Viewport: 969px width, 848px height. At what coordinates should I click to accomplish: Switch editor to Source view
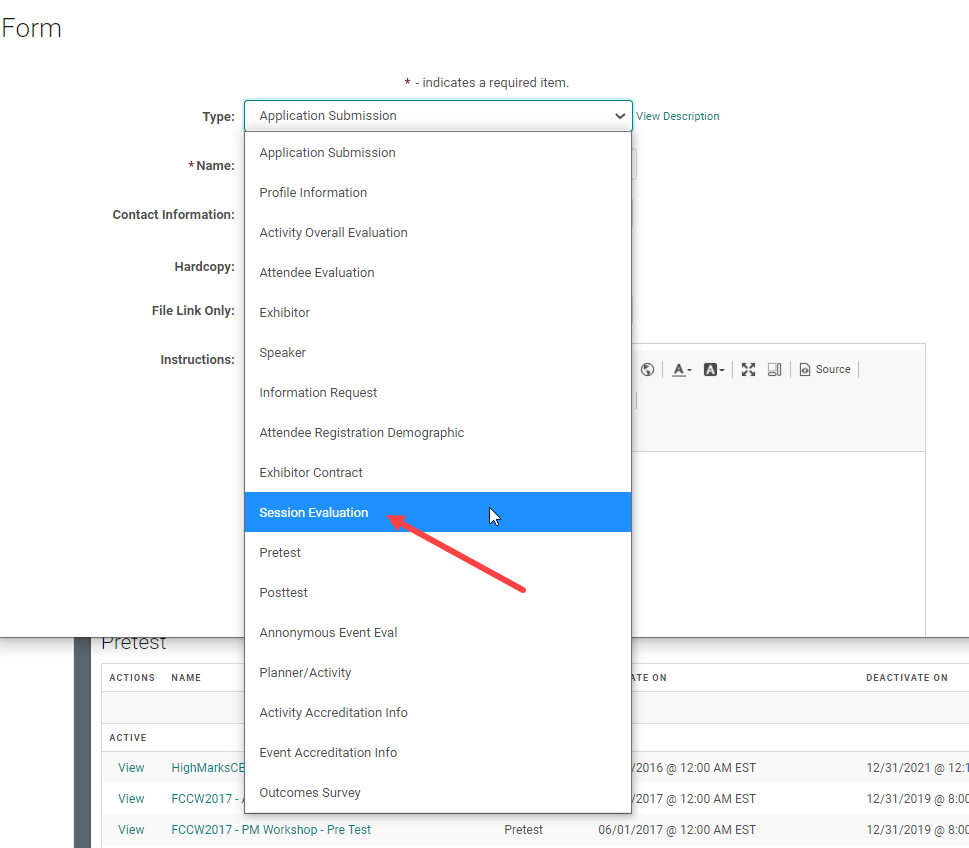[825, 370]
